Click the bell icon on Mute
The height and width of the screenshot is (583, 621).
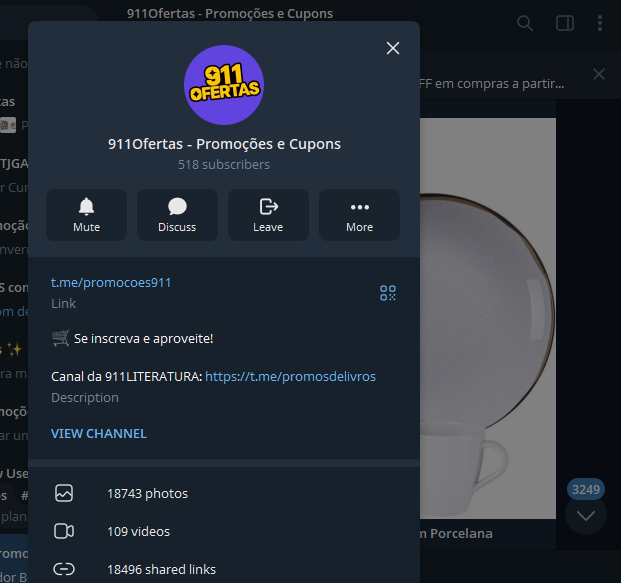point(86,206)
